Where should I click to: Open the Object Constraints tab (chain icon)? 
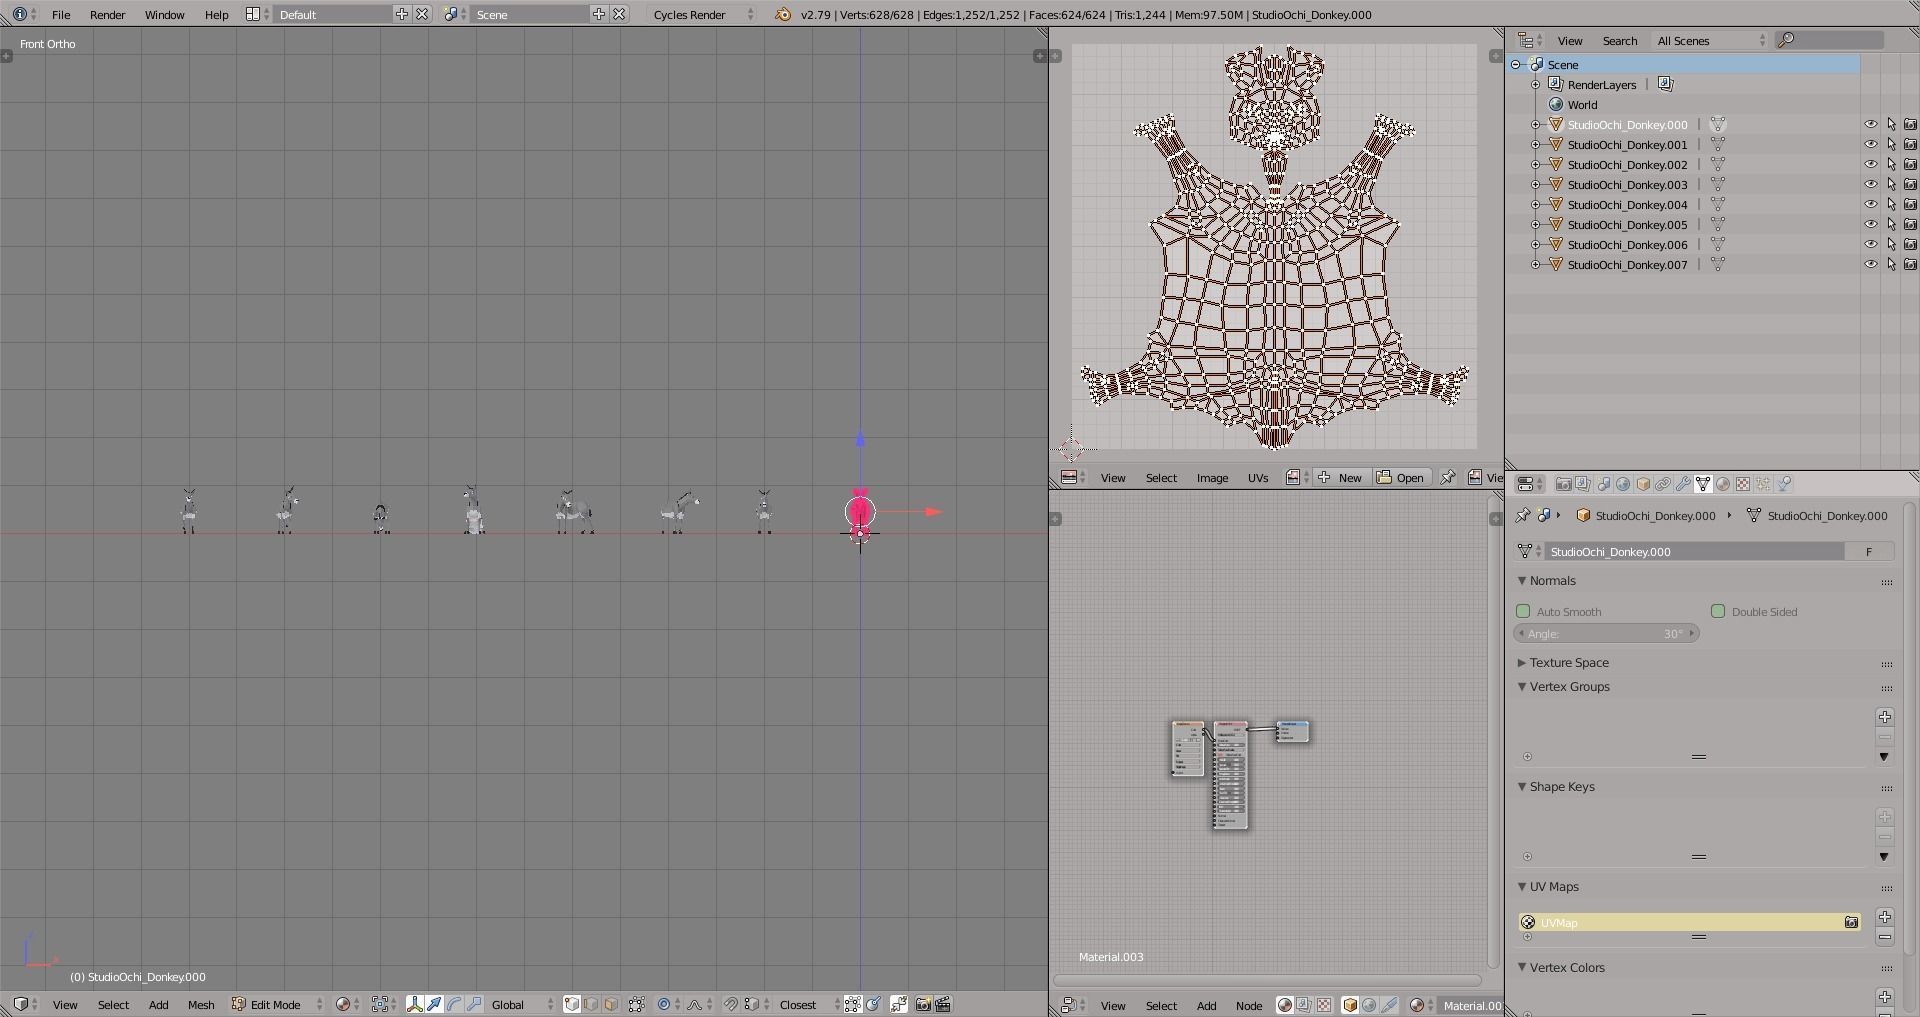pyautogui.click(x=1663, y=484)
